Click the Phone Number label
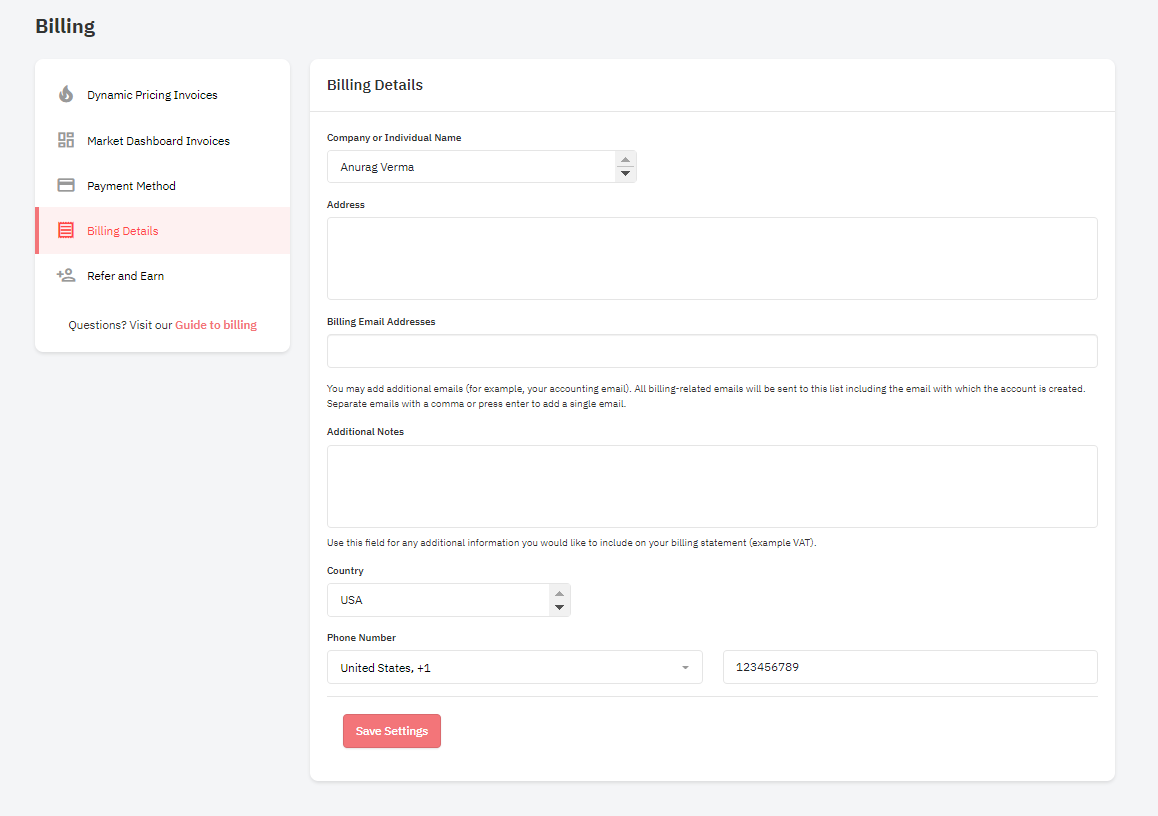 (x=361, y=638)
